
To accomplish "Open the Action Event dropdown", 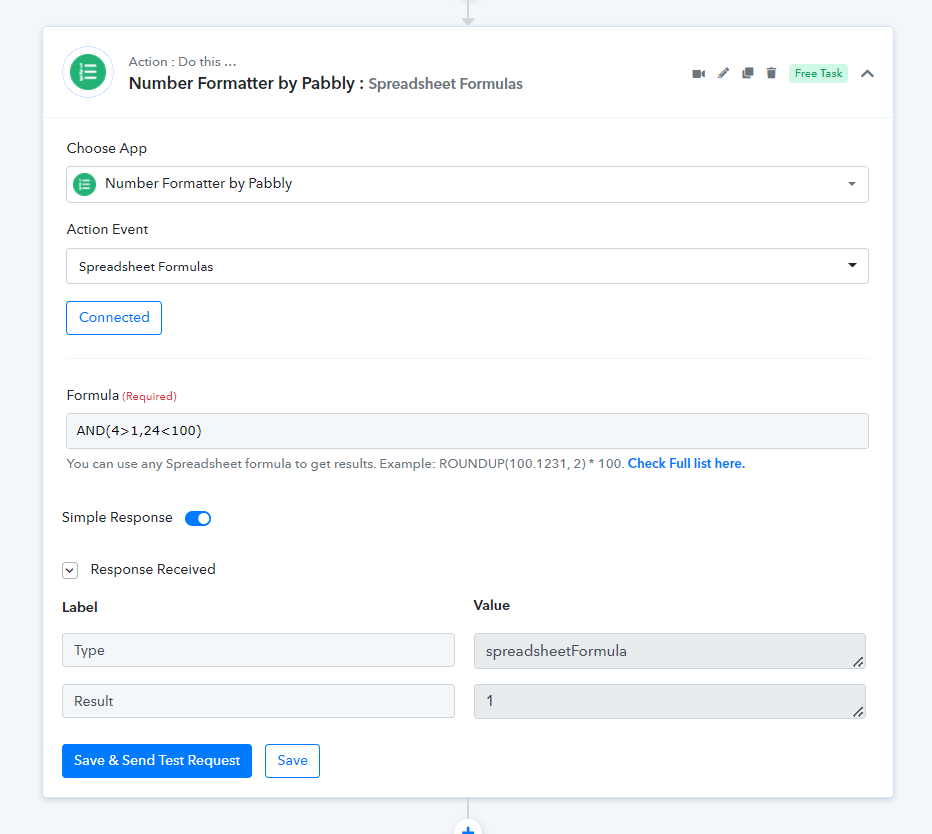I will click(x=467, y=266).
